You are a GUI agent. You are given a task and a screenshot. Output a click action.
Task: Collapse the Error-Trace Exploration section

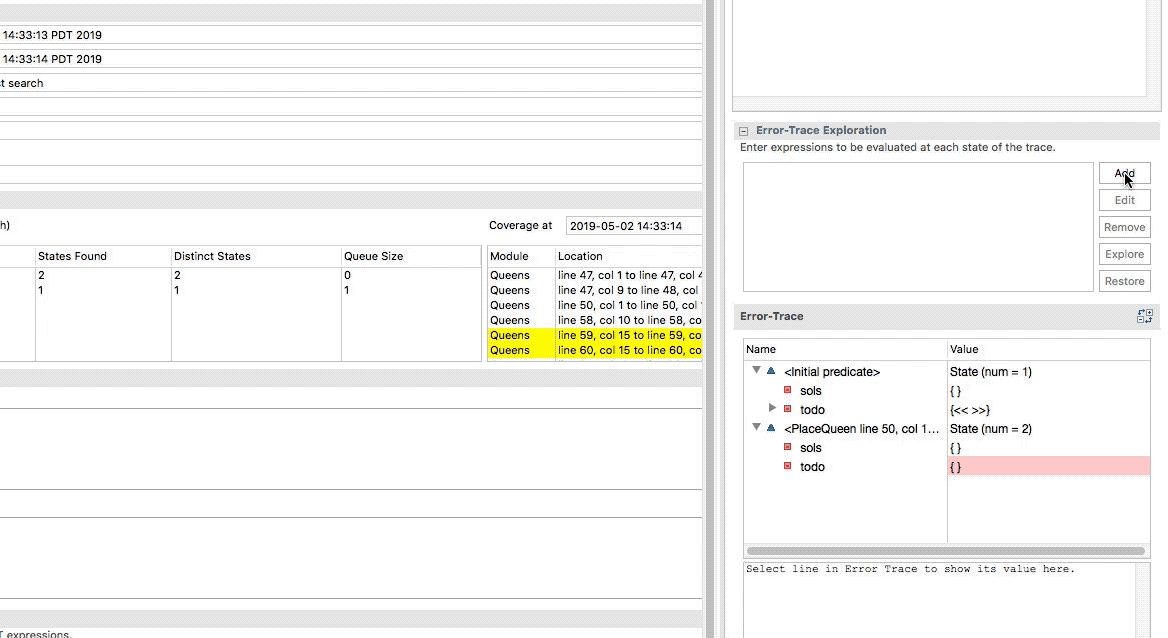(x=744, y=131)
